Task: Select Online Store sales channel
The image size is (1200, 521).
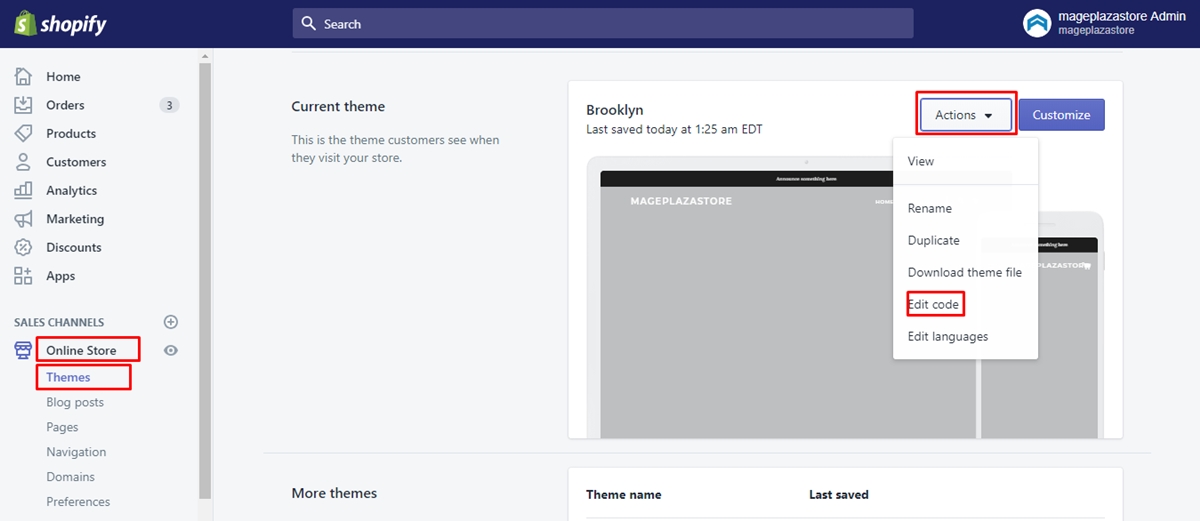Action: click(81, 351)
